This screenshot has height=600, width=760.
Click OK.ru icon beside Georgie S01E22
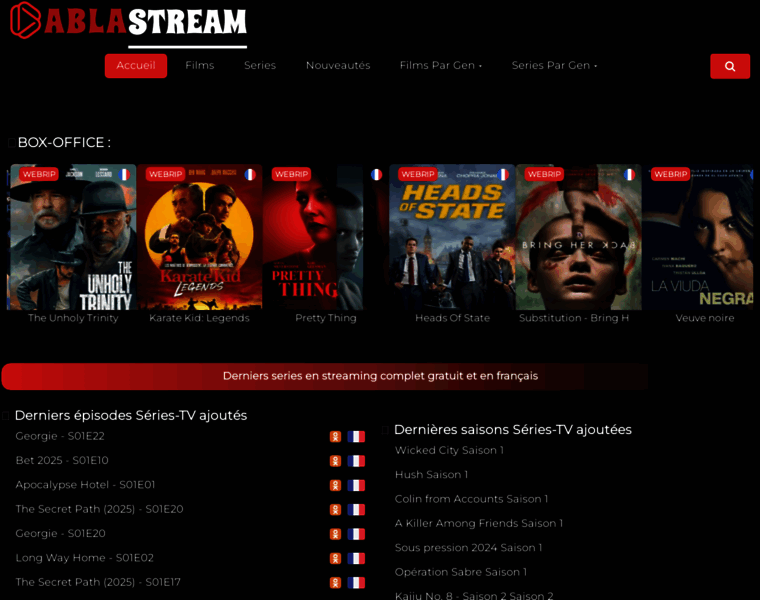pyautogui.click(x=335, y=437)
